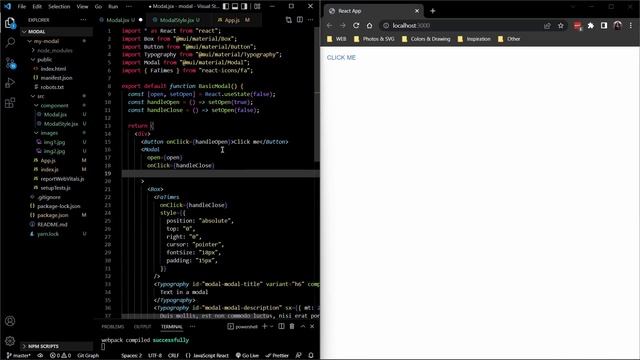Open customize layout button

[x=257, y=6]
